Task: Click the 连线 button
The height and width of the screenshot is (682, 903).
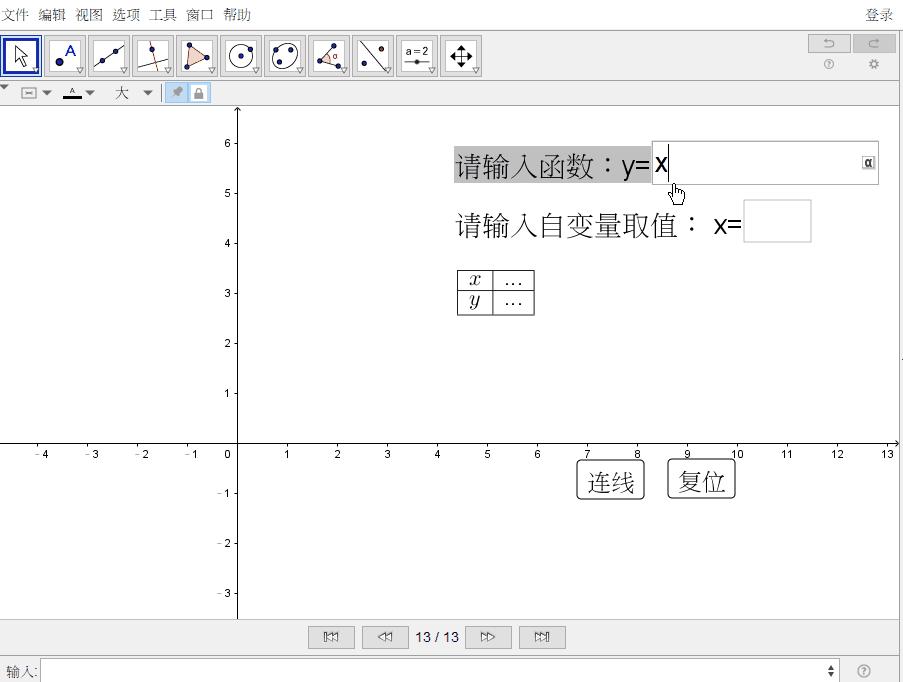Action: [x=609, y=479]
